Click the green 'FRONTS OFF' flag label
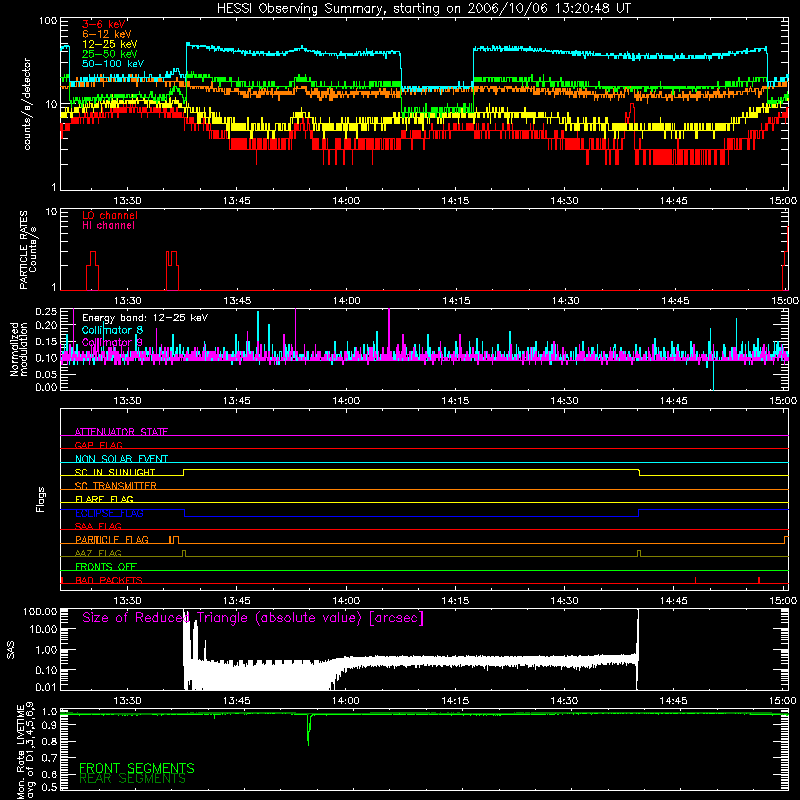Screen dimensions: 800x800 point(106,566)
